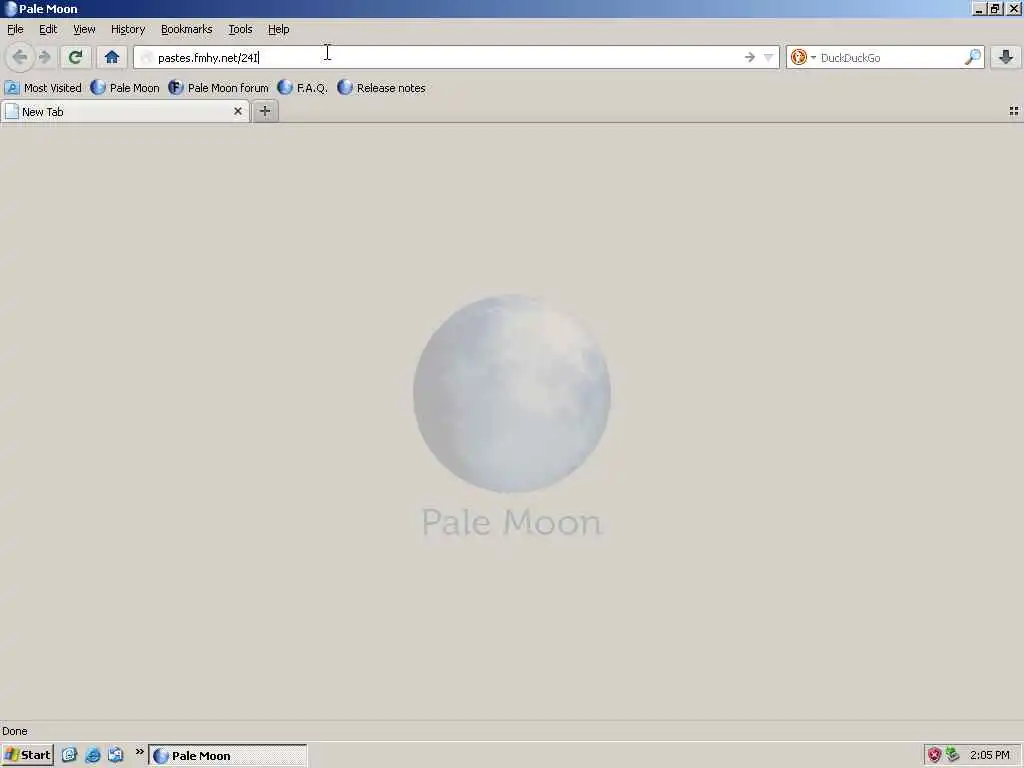Open the View menu

click(84, 29)
